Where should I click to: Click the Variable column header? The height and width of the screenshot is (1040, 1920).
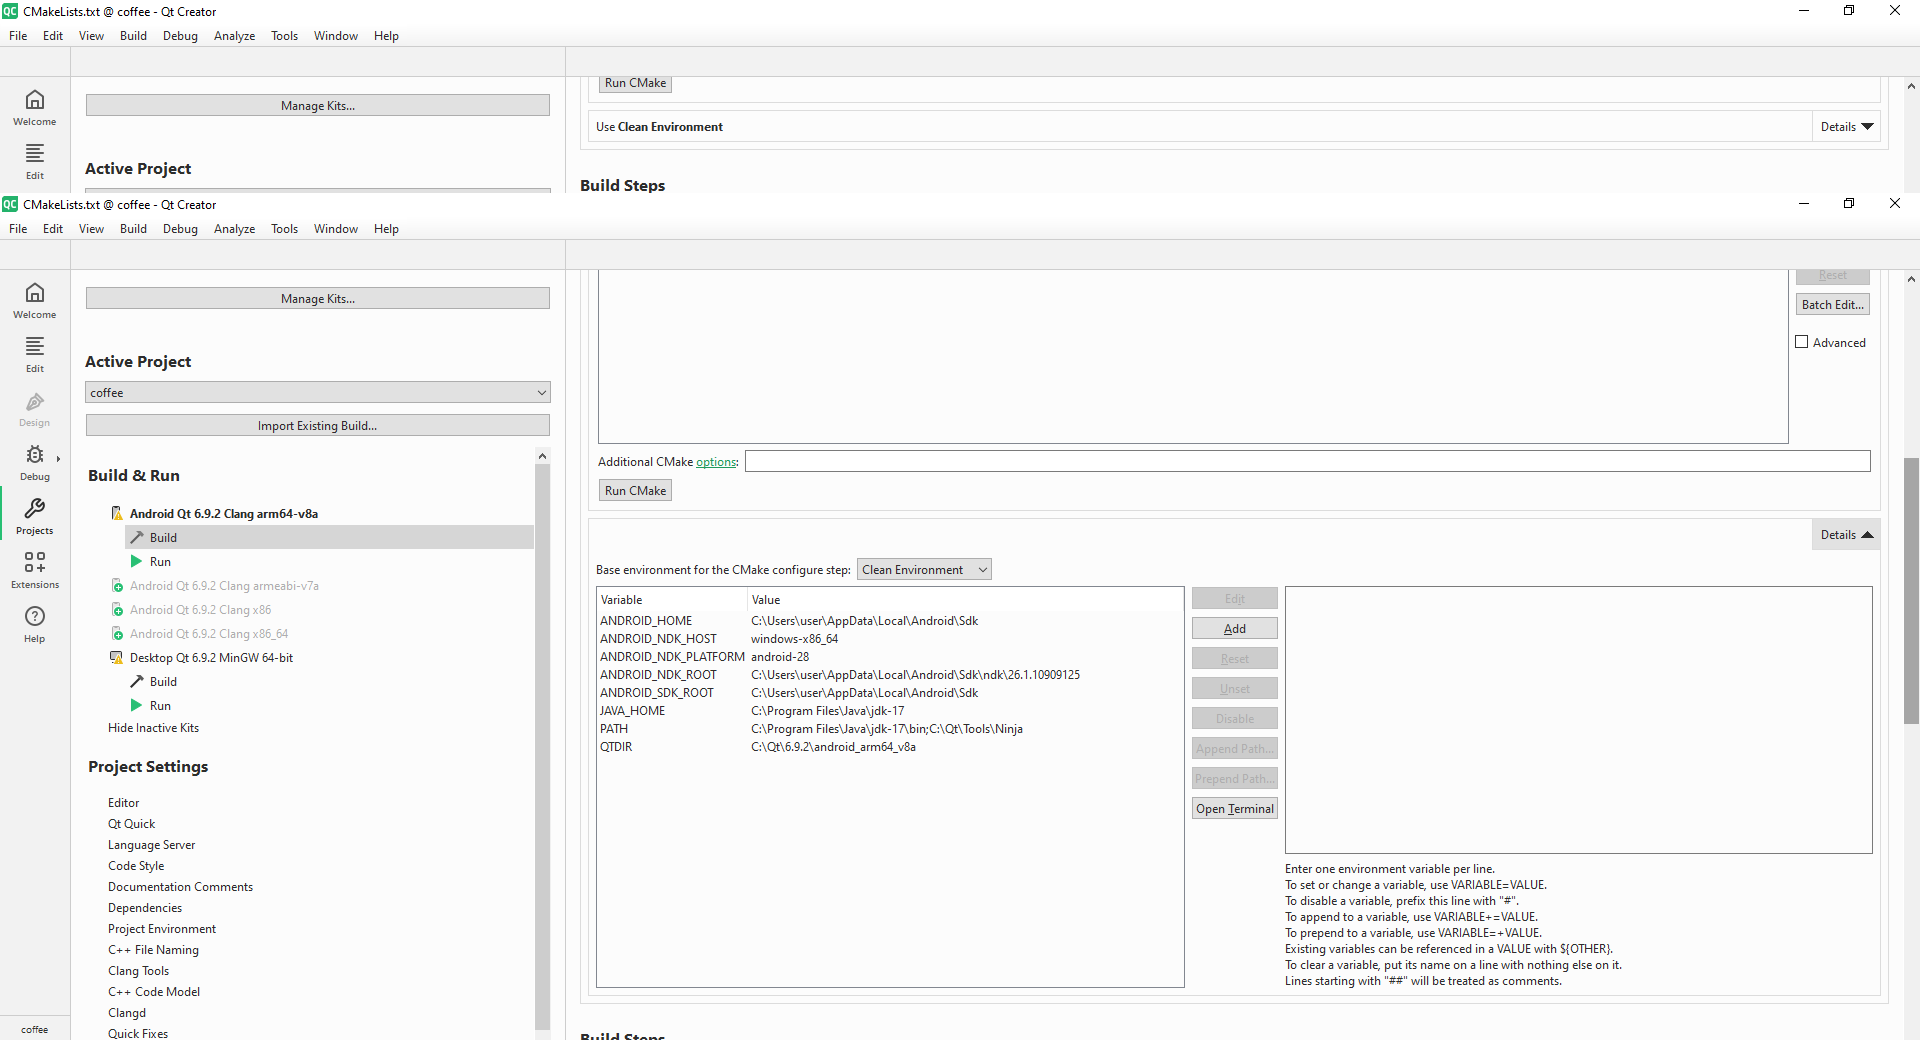click(x=672, y=600)
